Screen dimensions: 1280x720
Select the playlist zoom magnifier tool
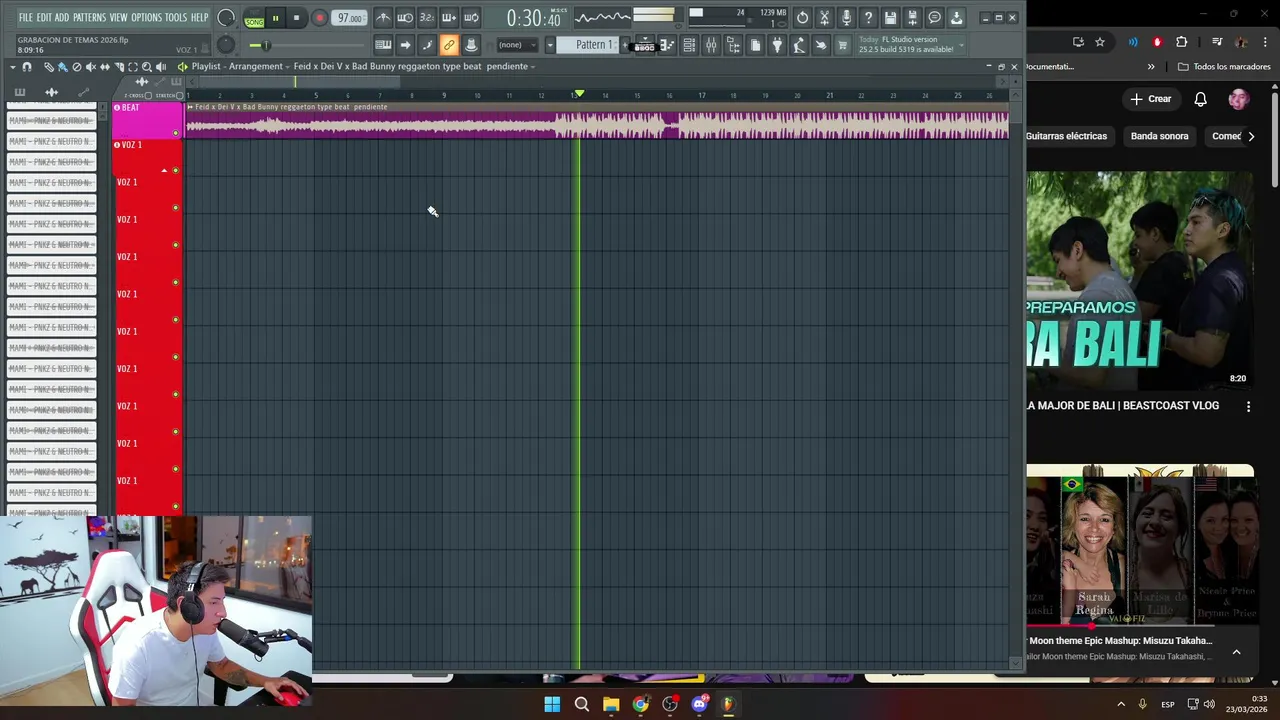coord(146,67)
